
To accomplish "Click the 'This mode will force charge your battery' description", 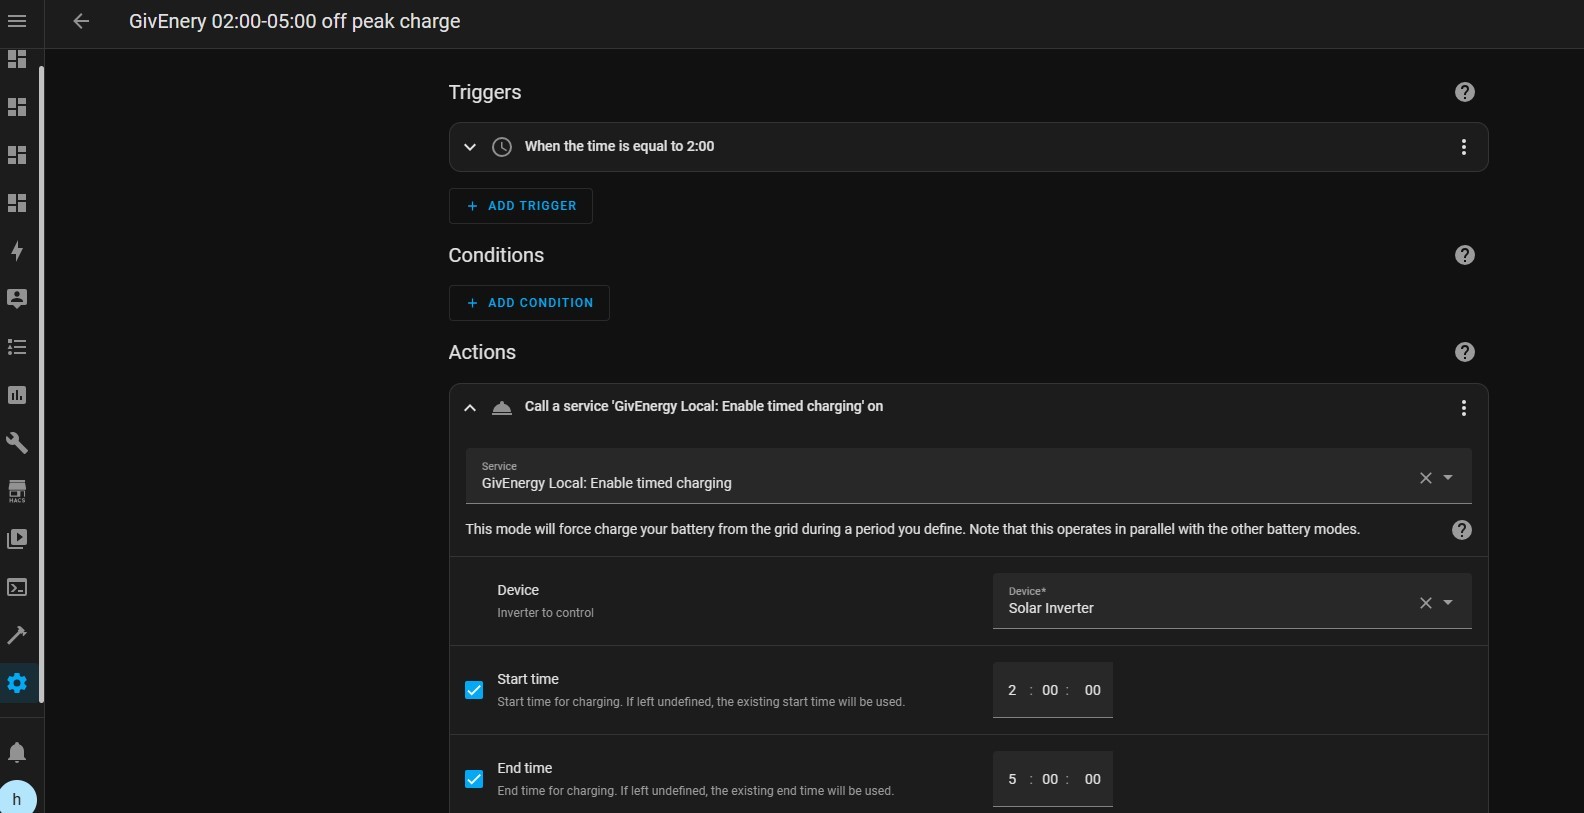I will click(913, 529).
